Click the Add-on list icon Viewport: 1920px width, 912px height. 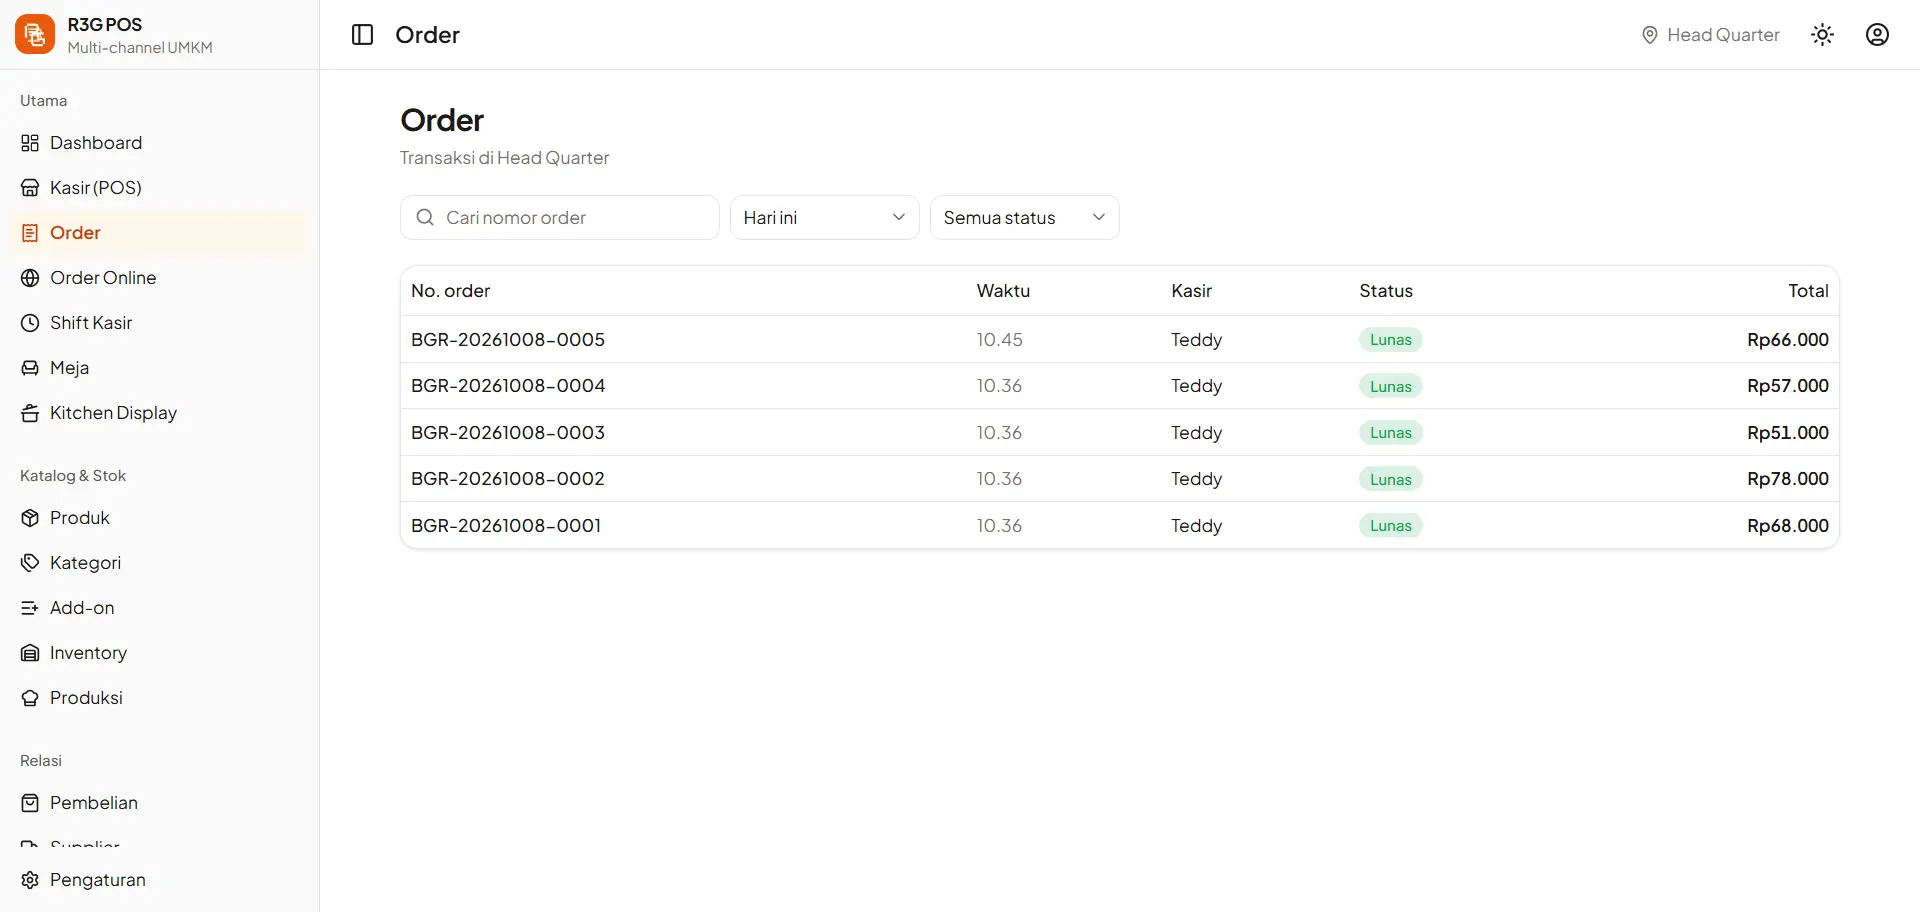(x=30, y=608)
